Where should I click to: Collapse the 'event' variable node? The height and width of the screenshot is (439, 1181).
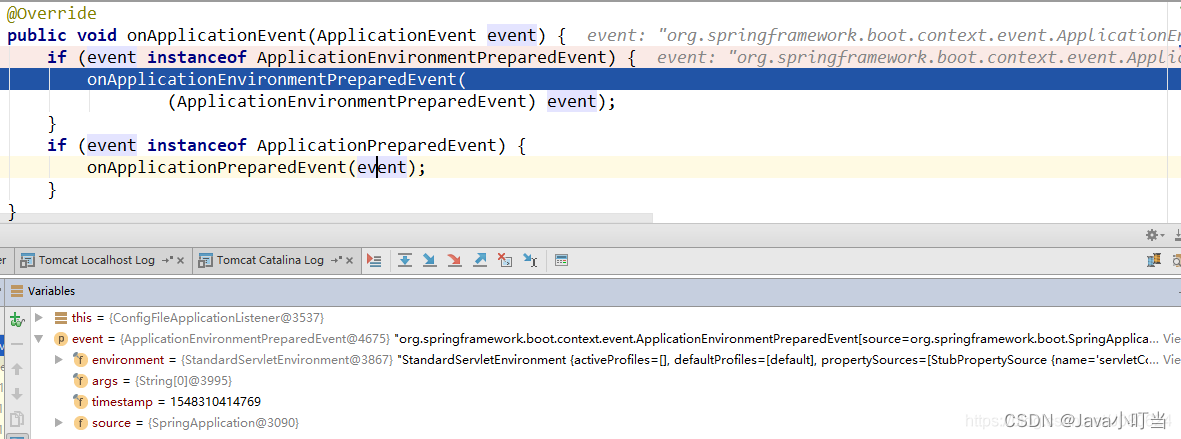tap(39, 339)
